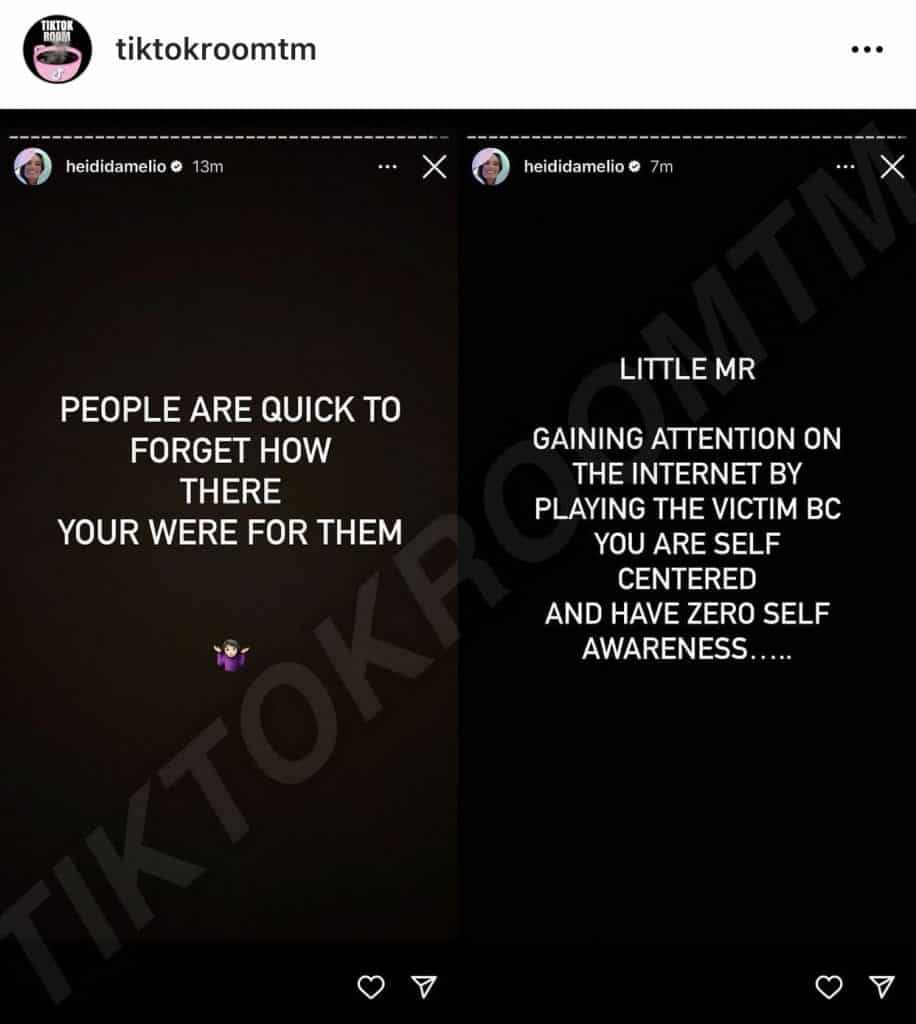Close the 7m story

[892, 167]
